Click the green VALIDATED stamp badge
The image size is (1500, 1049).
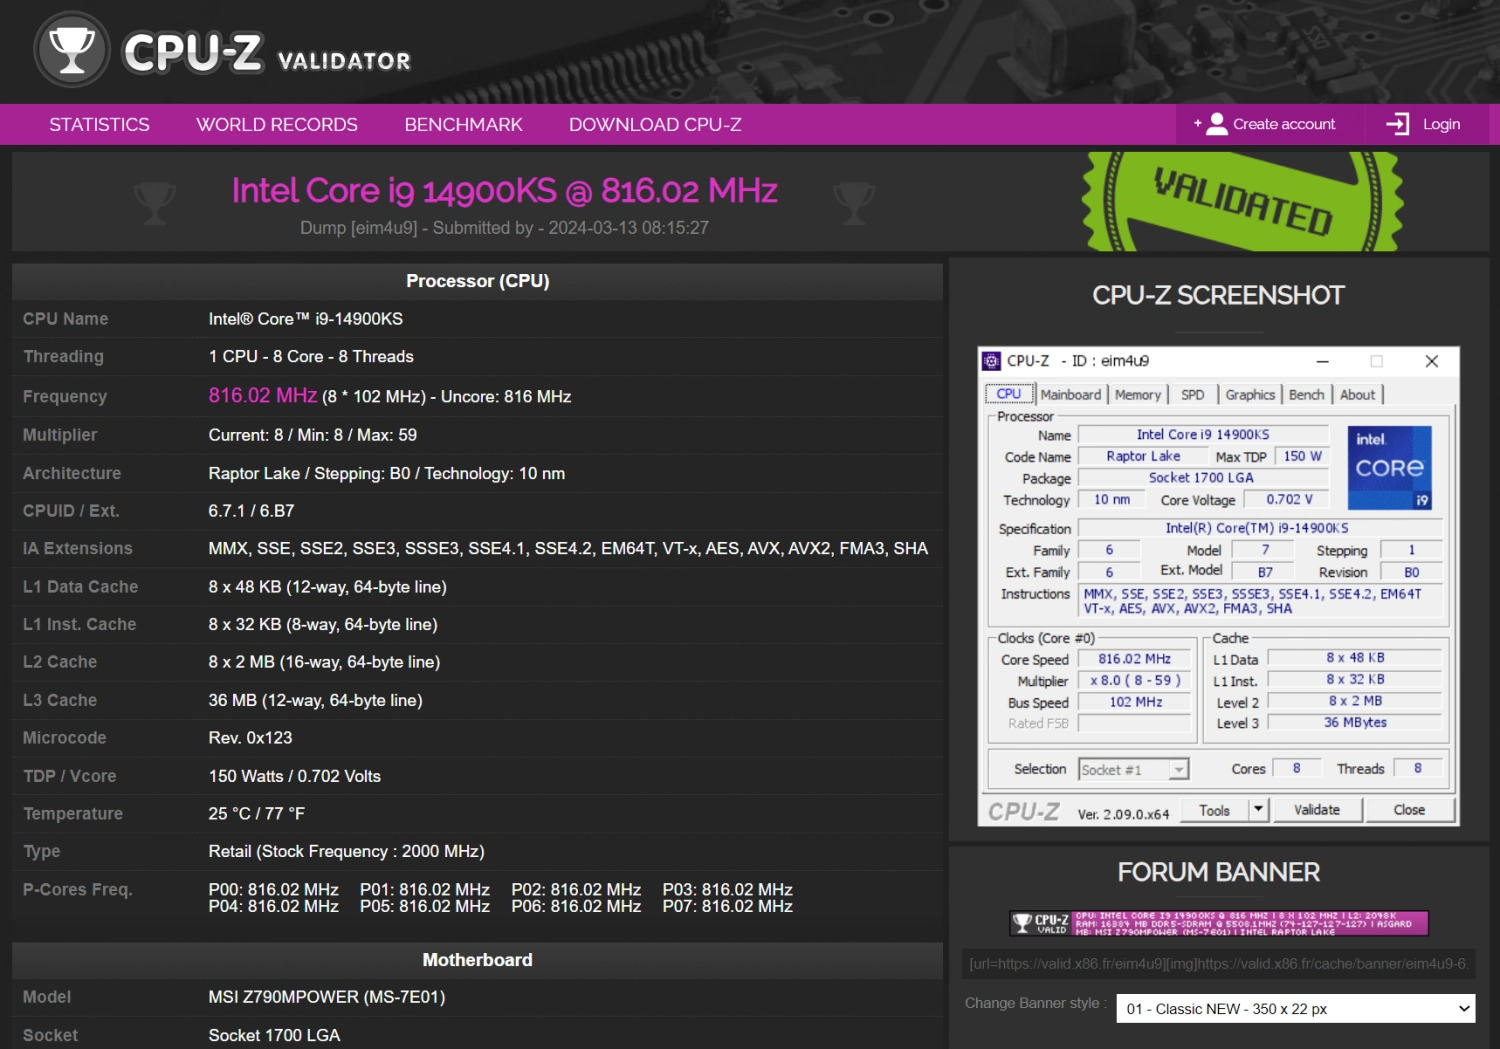(1242, 202)
